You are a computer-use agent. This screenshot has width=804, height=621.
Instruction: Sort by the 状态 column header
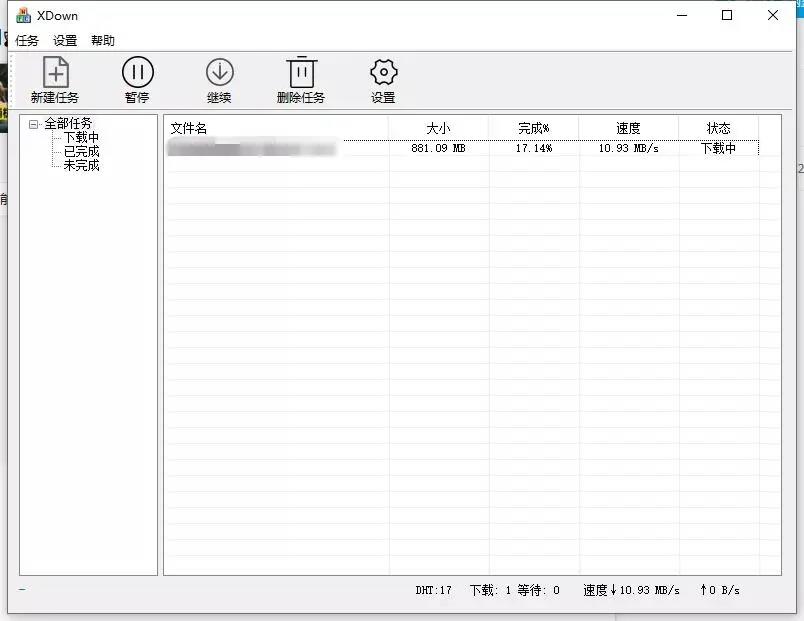[x=718, y=128]
